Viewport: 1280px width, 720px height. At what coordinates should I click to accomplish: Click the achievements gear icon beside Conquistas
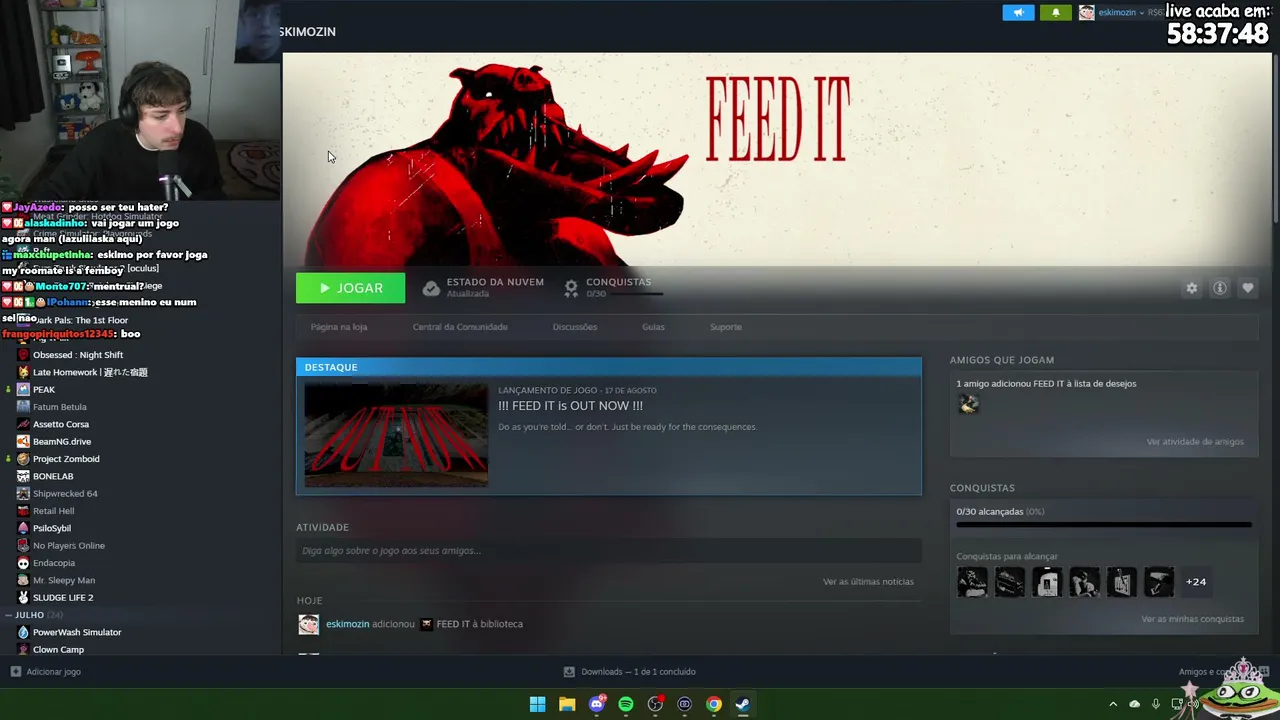coord(571,288)
